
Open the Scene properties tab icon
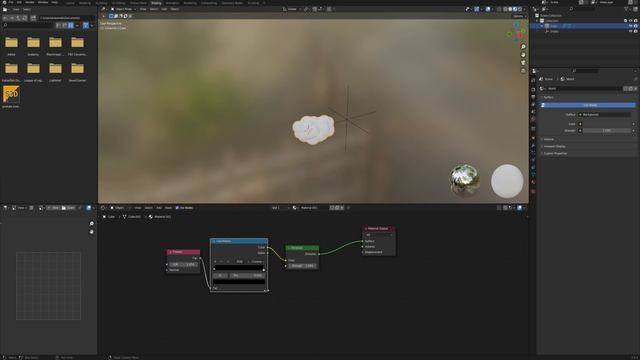point(533,112)
